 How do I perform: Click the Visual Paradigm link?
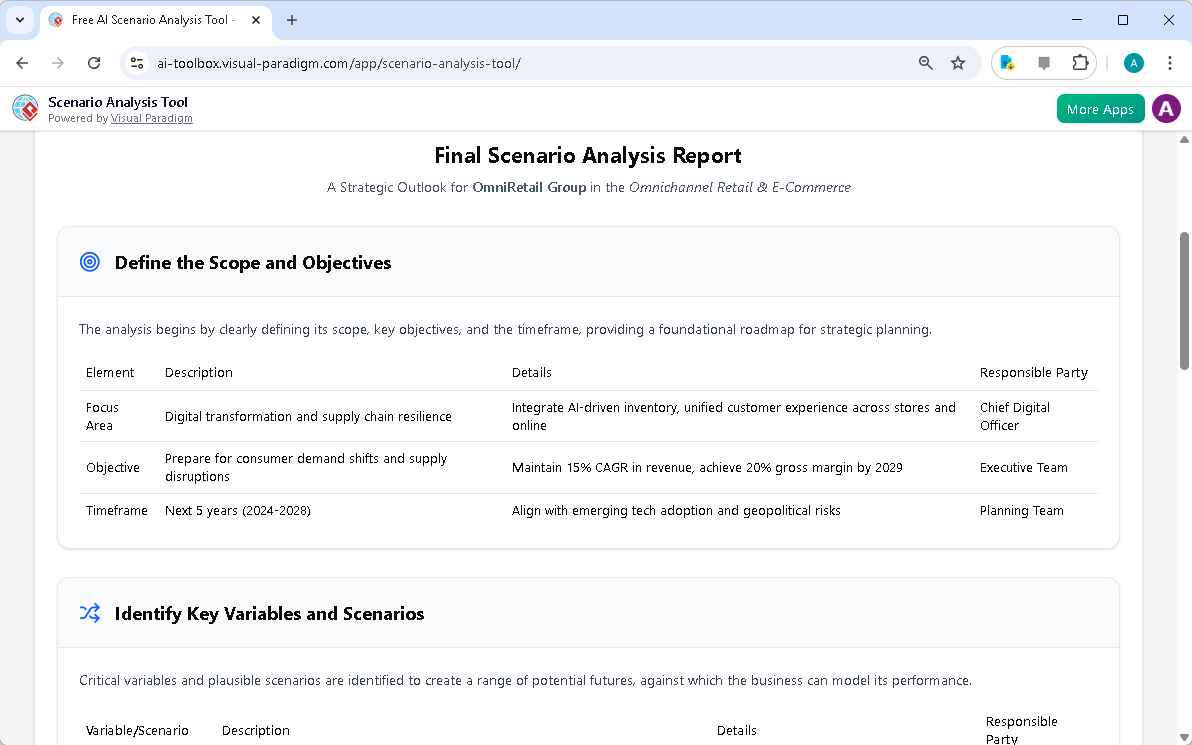click(x=152, y=118)
